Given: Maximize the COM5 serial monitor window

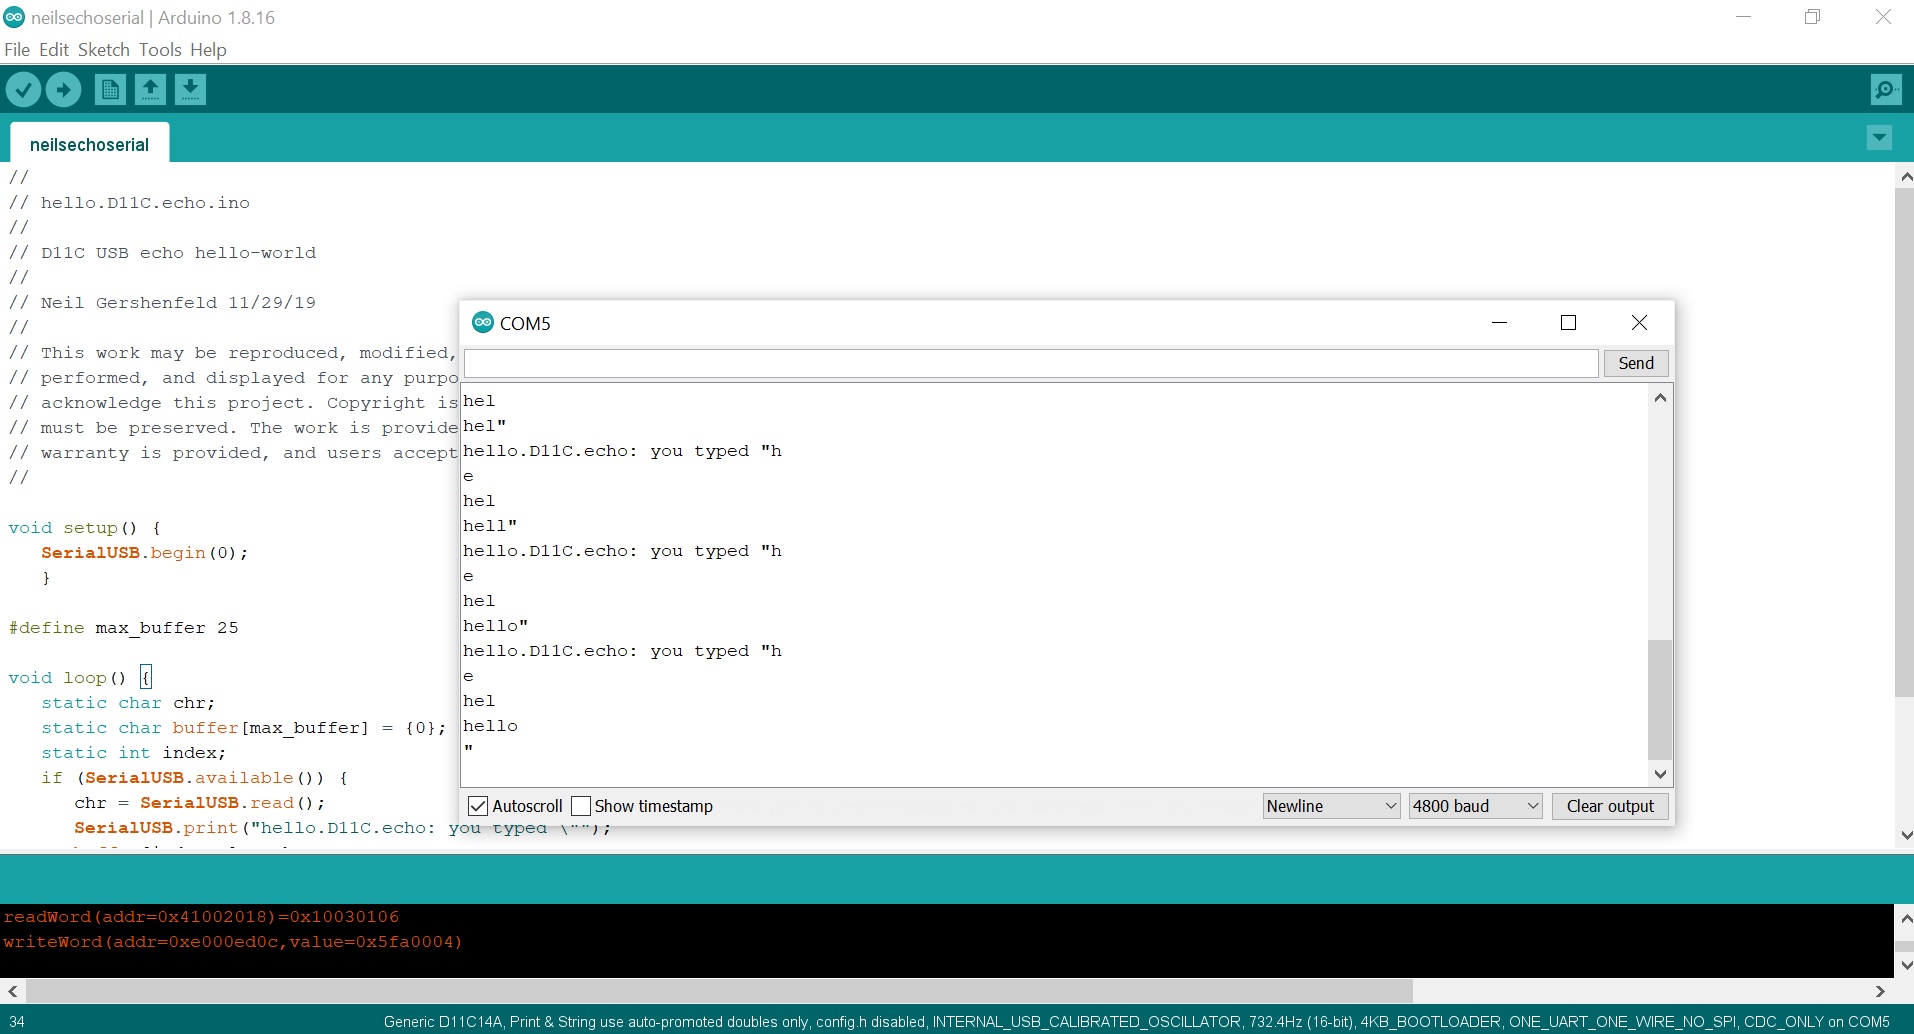Looking at the screenshot, I should click(1568, 322).
